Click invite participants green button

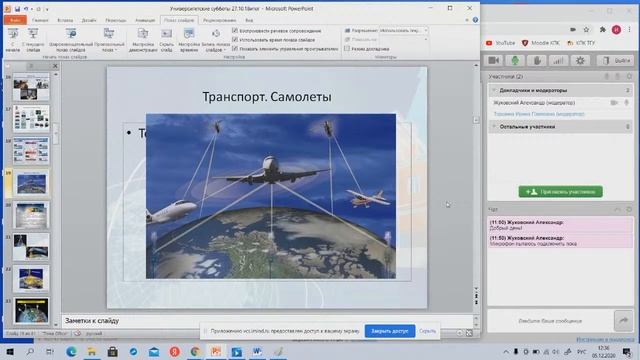[560, 191]
